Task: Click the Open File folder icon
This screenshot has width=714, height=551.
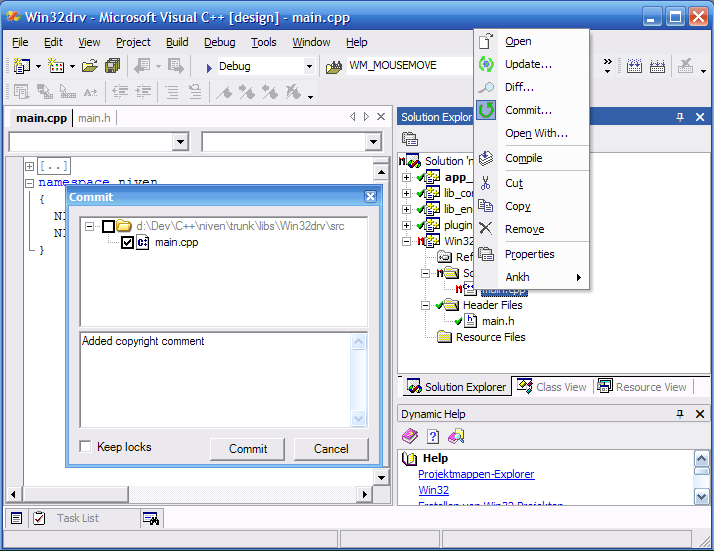Action: (x=90, y=66)
